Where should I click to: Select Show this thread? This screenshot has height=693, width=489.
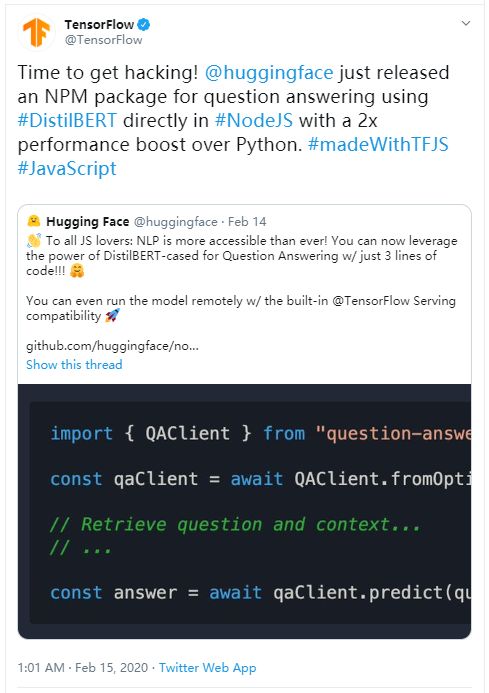tap(74, 365)
